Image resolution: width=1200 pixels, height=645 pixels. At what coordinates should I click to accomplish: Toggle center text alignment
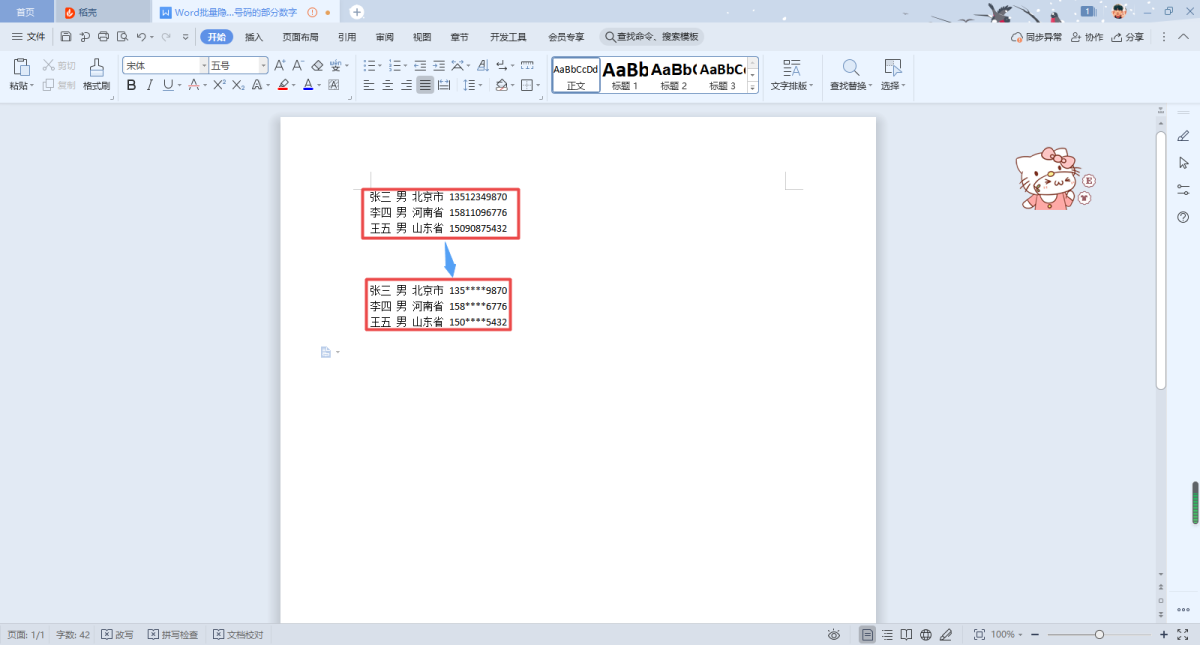tap(388, 85)
